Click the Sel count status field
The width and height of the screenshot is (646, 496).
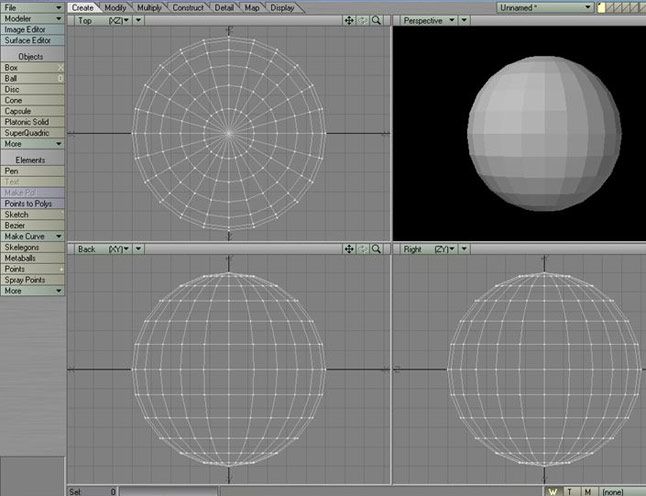pos(92,491)
